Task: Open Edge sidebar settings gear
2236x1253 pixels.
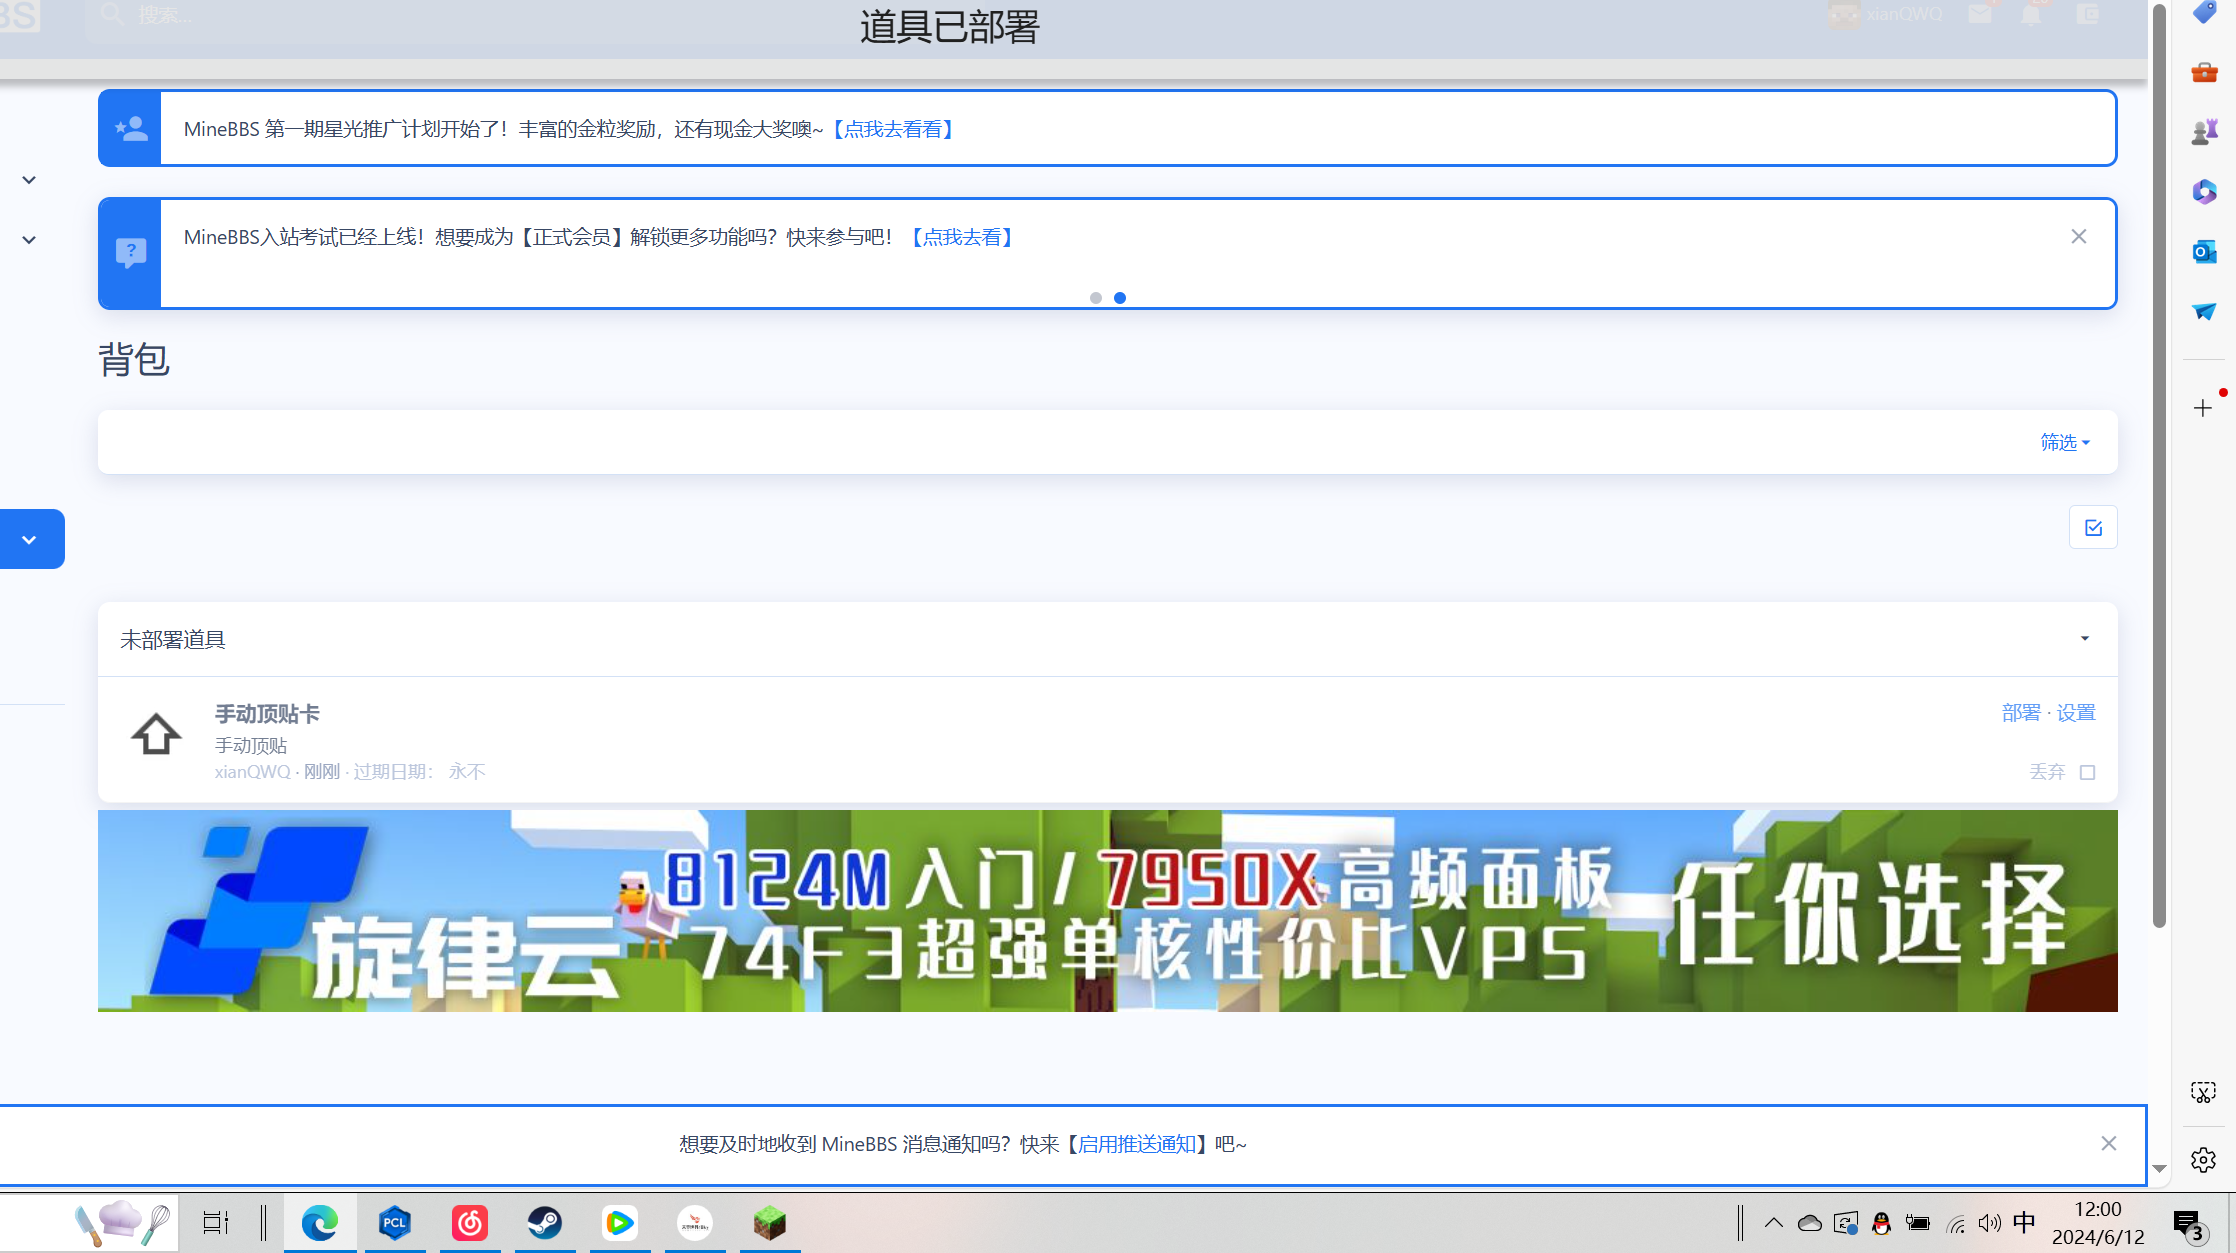Action: coord(2203,1160)
